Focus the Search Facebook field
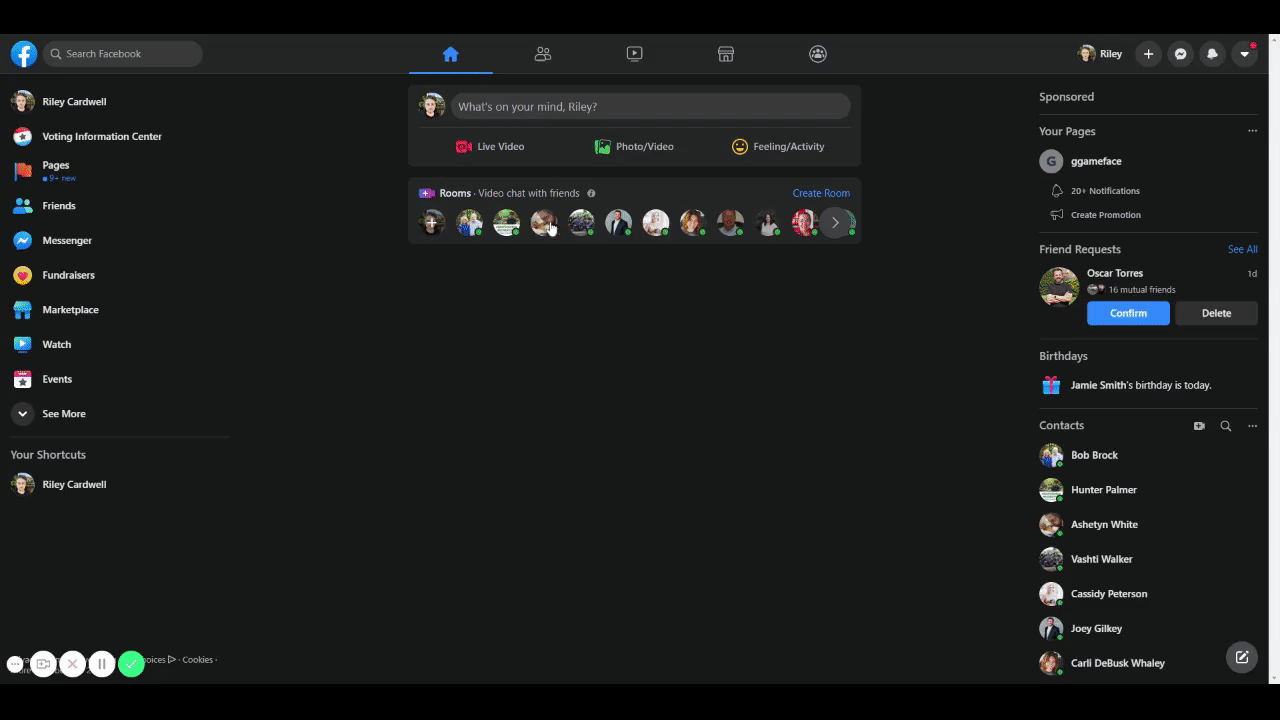Viewport: 1280px width, 720px height. click(123, 54)
